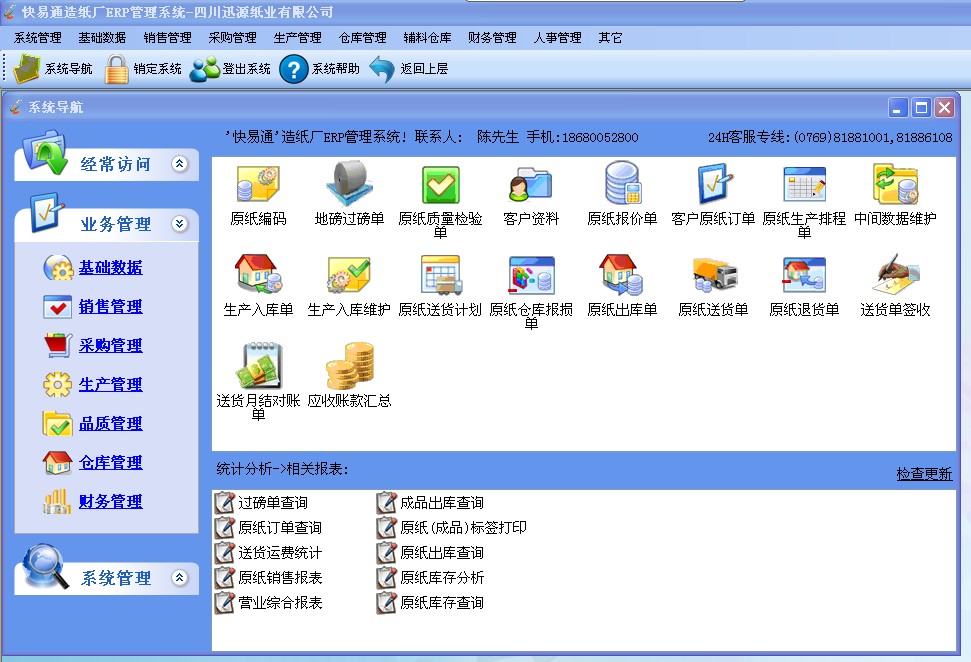Image resolution: width=971 pixels, height=662 pixels.
Task: Click 系统导航 toolbar button
Action: point(52,69)
